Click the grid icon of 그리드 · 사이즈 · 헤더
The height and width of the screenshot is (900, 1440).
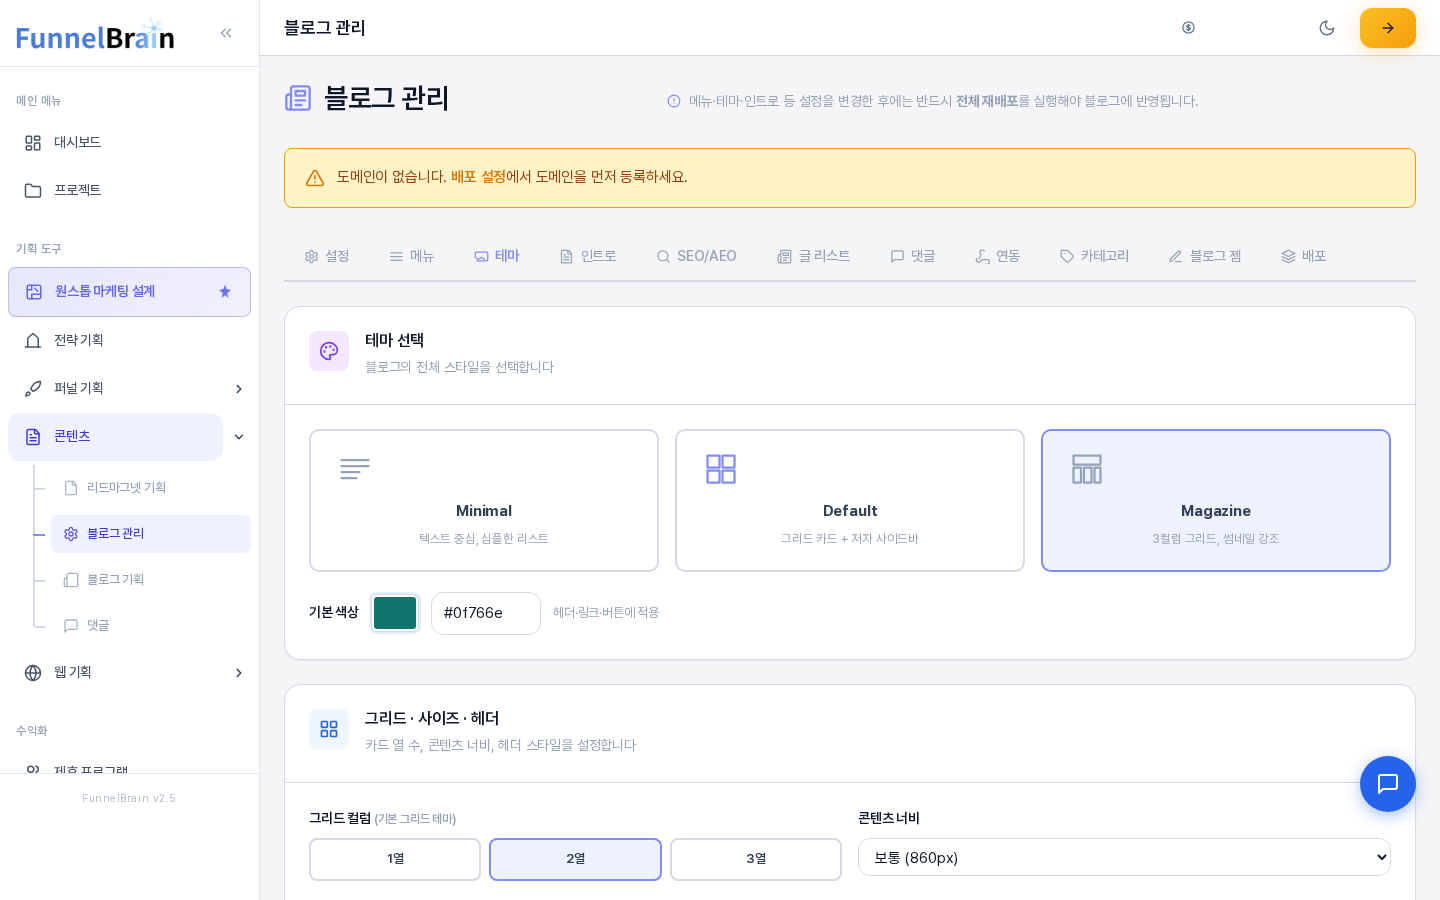coord(329,729)
